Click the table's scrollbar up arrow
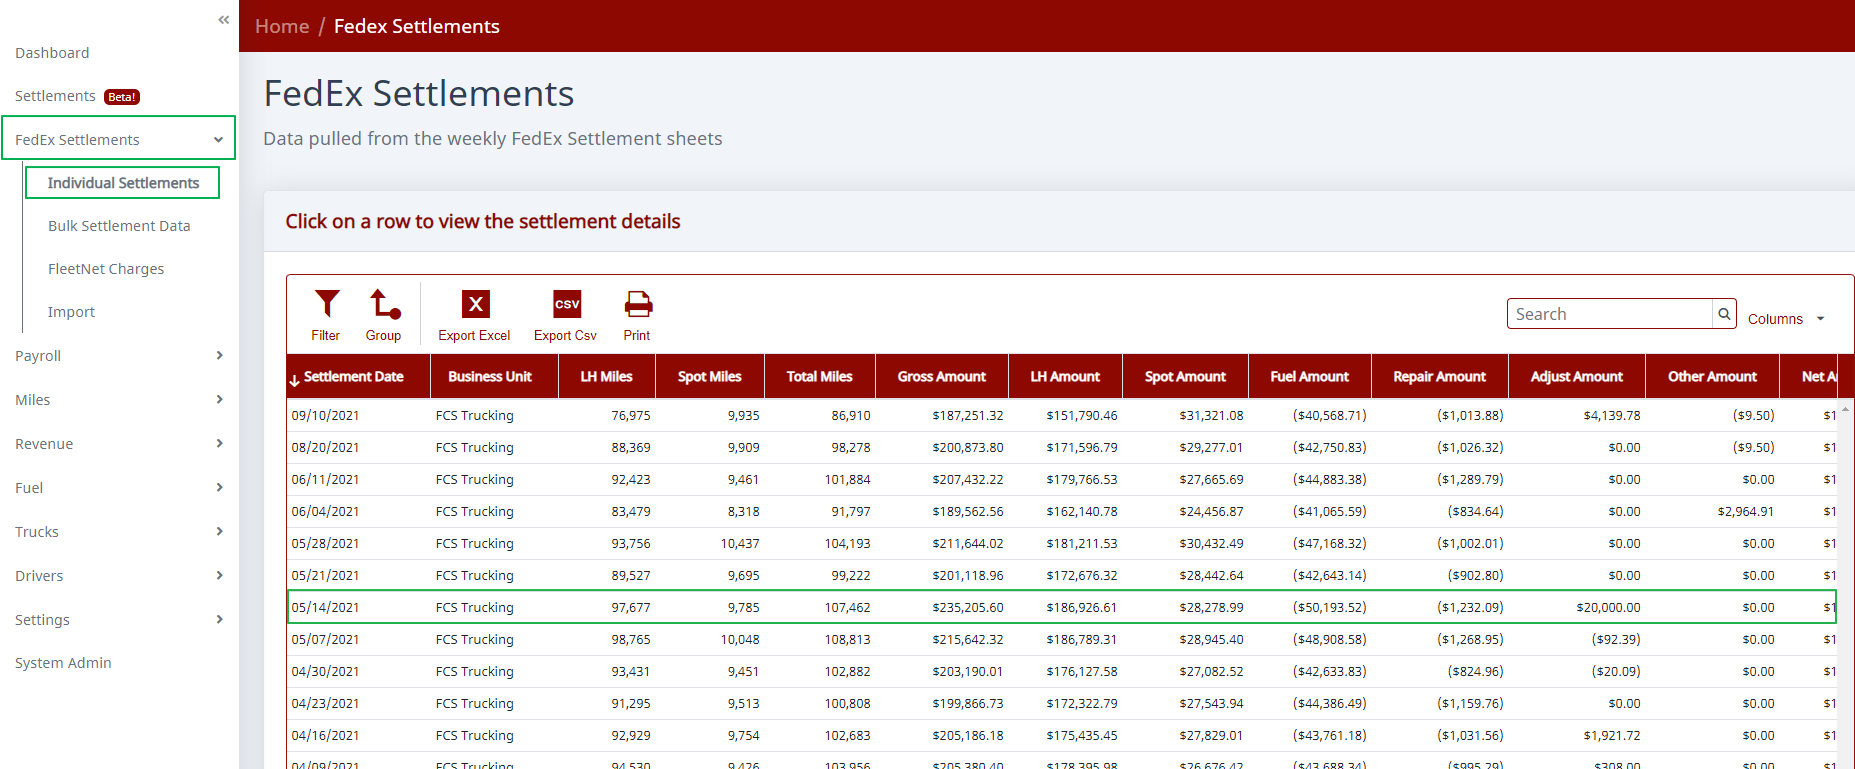Screen dimensions: 1855x769 coord(1845,409)
